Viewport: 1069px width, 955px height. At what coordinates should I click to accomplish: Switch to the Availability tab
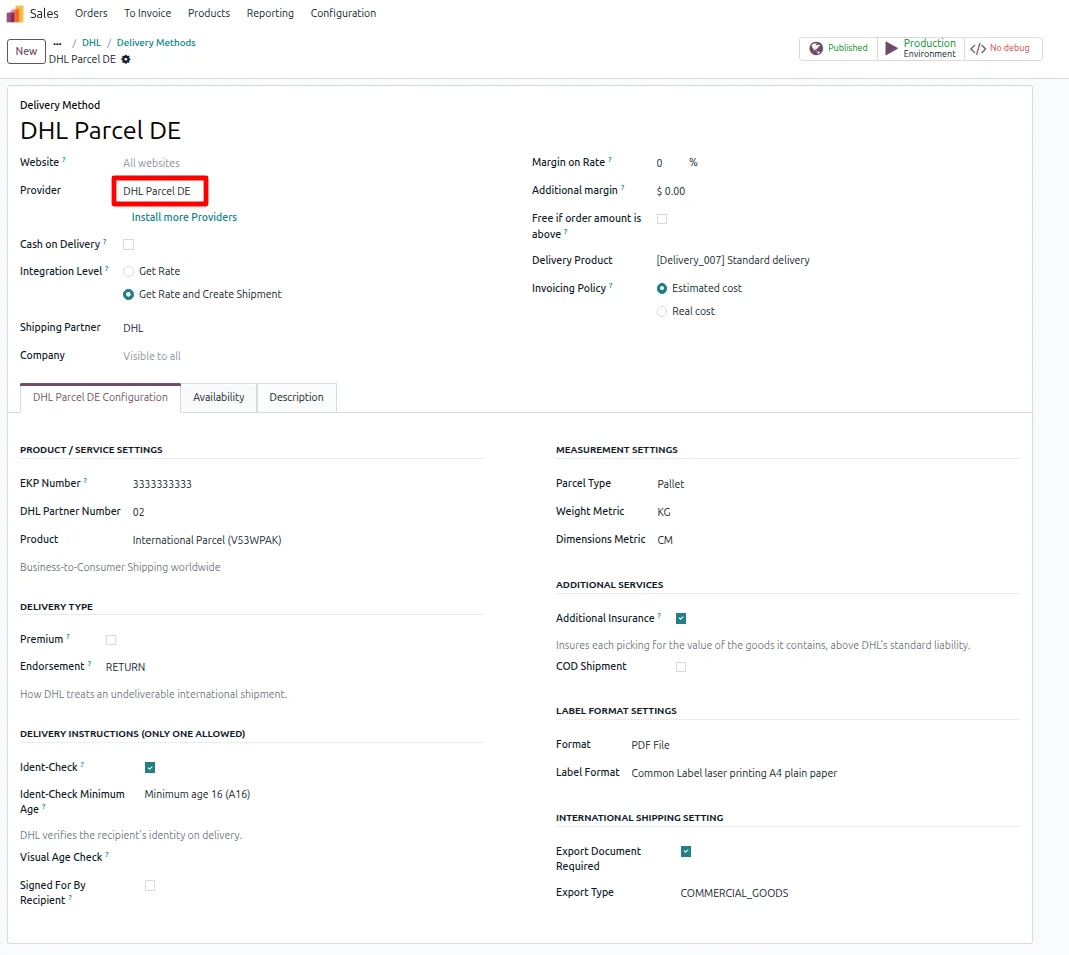(x=218, y=397)
